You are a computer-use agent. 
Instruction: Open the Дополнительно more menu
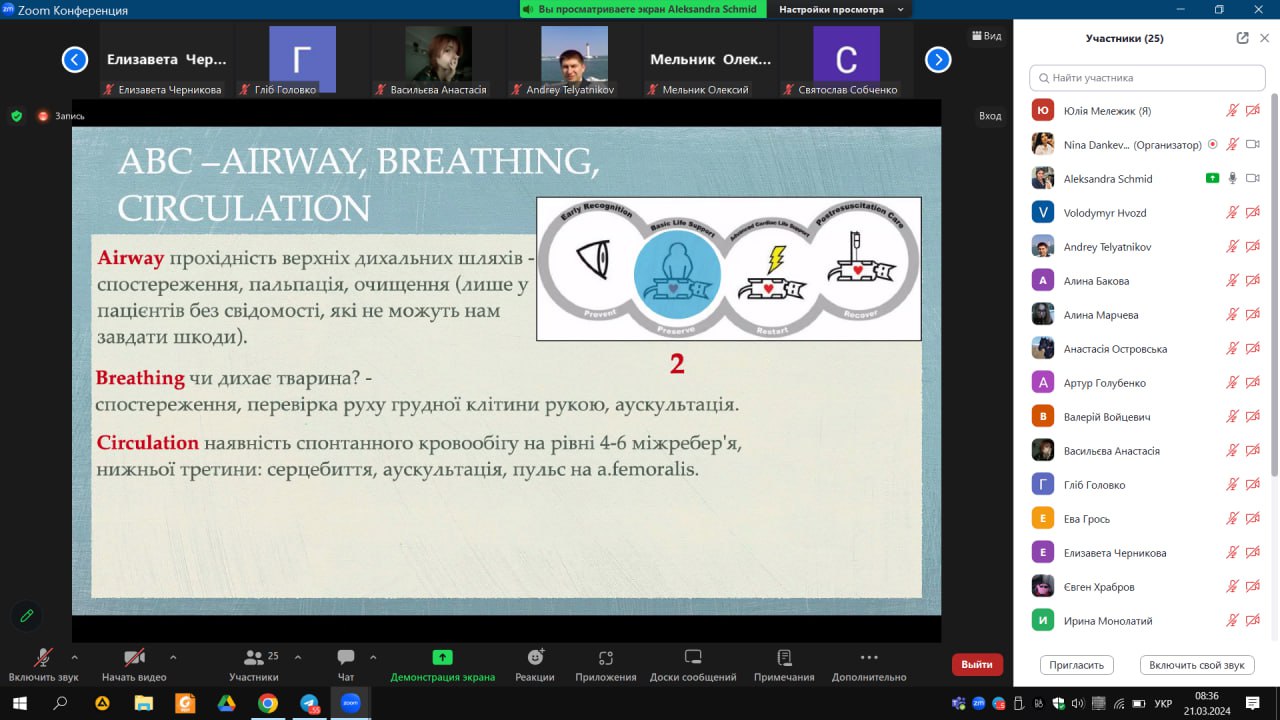pyautogui.click(x=868, y=658)
